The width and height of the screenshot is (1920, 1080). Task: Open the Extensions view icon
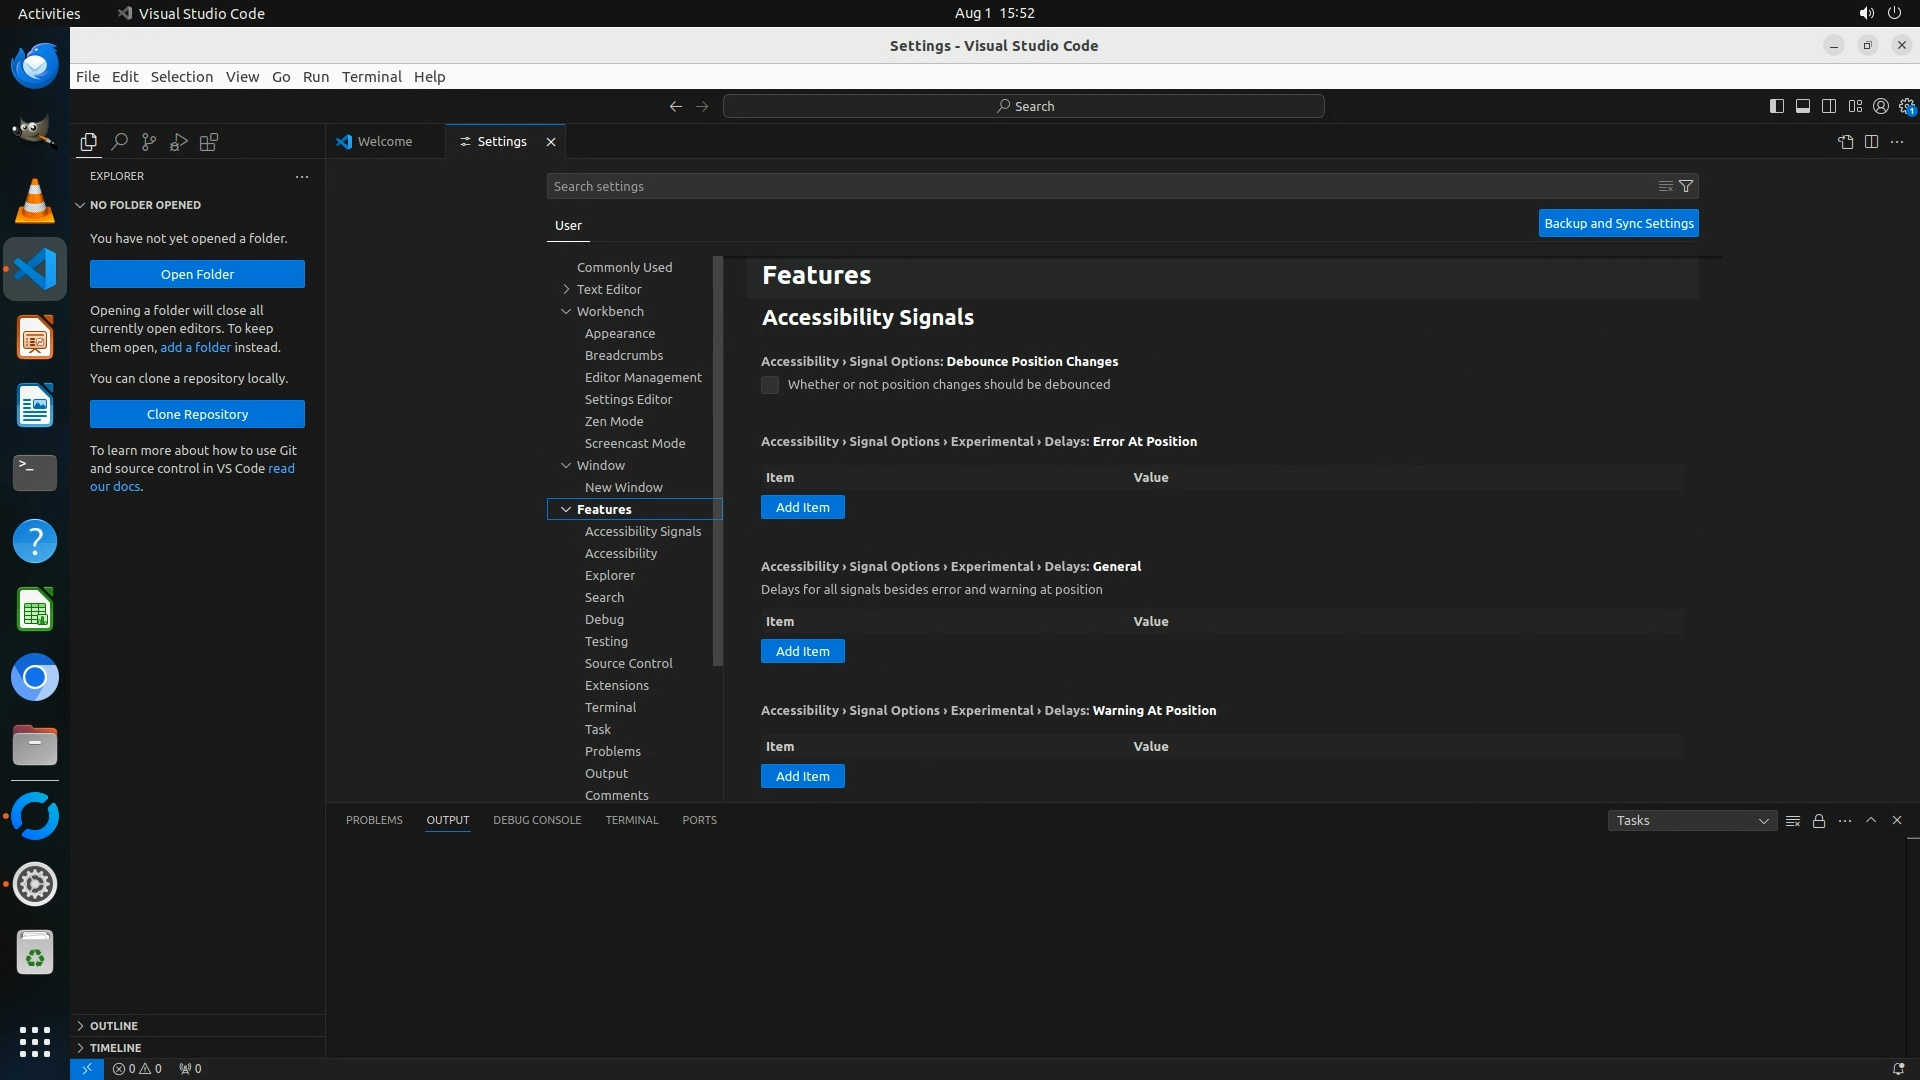(209, 142)
